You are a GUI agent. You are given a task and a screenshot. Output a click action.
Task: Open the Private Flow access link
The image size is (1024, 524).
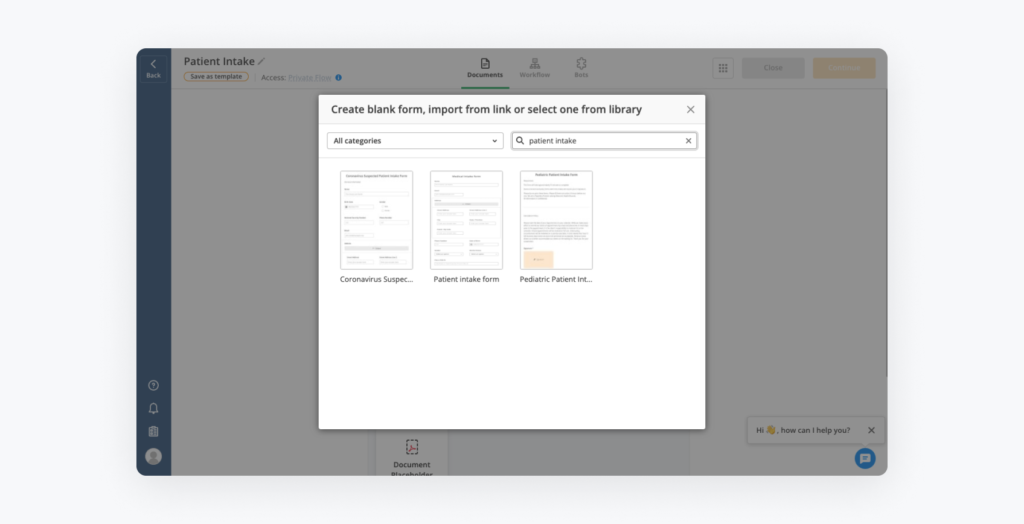coord(309,77)
